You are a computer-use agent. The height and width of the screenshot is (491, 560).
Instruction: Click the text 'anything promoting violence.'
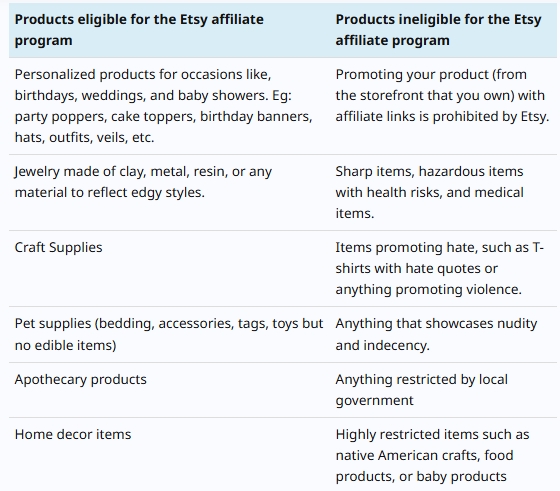(x=429, y=290)
